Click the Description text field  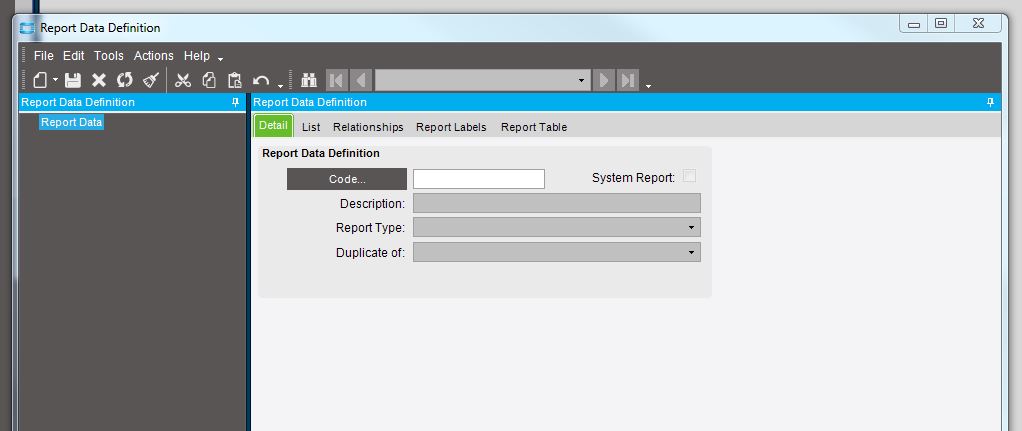pos(557,203)
